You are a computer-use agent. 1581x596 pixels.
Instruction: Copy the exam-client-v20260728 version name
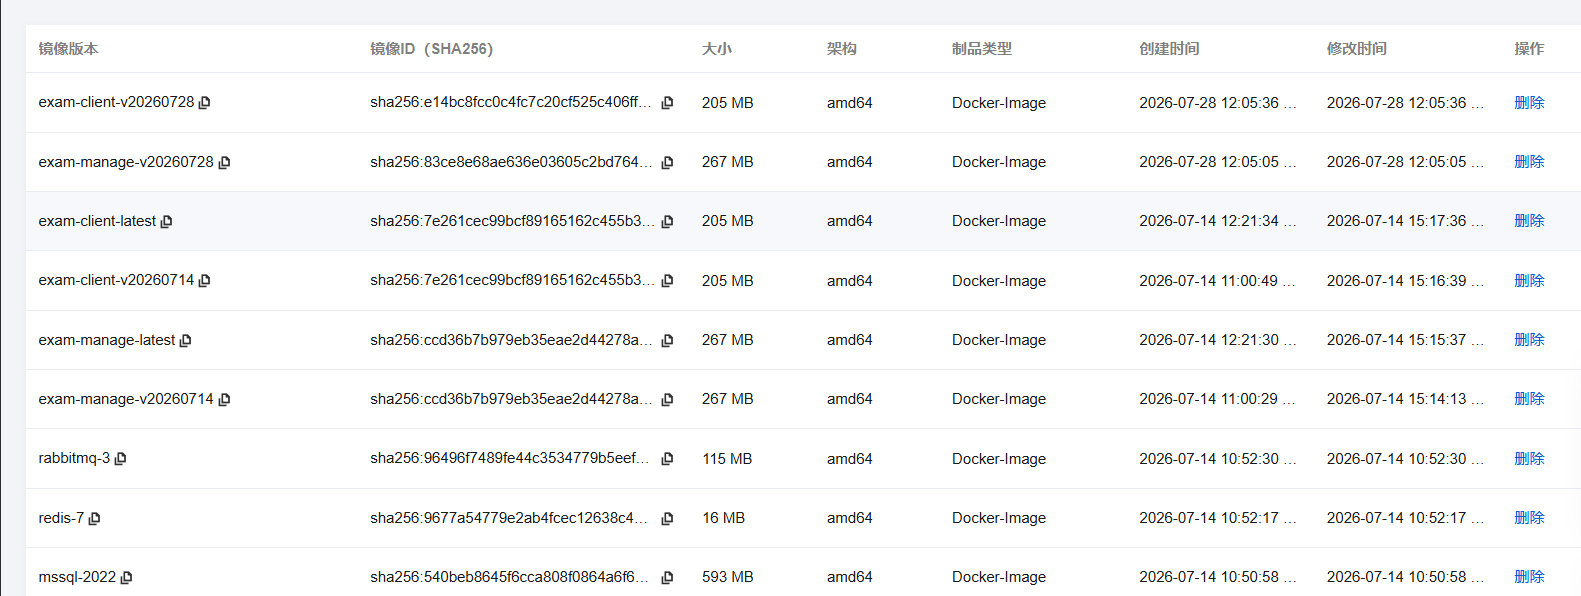pyautogui.click(x=204, y=103)
